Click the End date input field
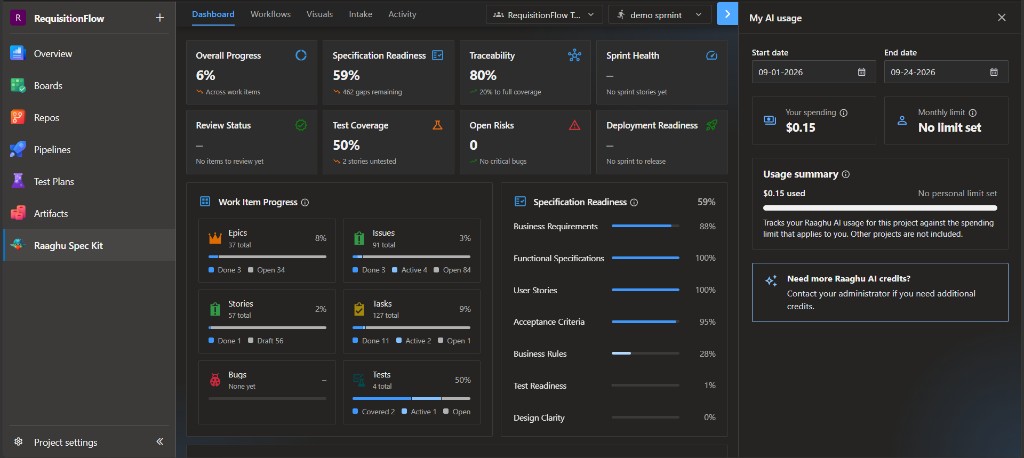1024x458 pixels. tap(946, 72)
